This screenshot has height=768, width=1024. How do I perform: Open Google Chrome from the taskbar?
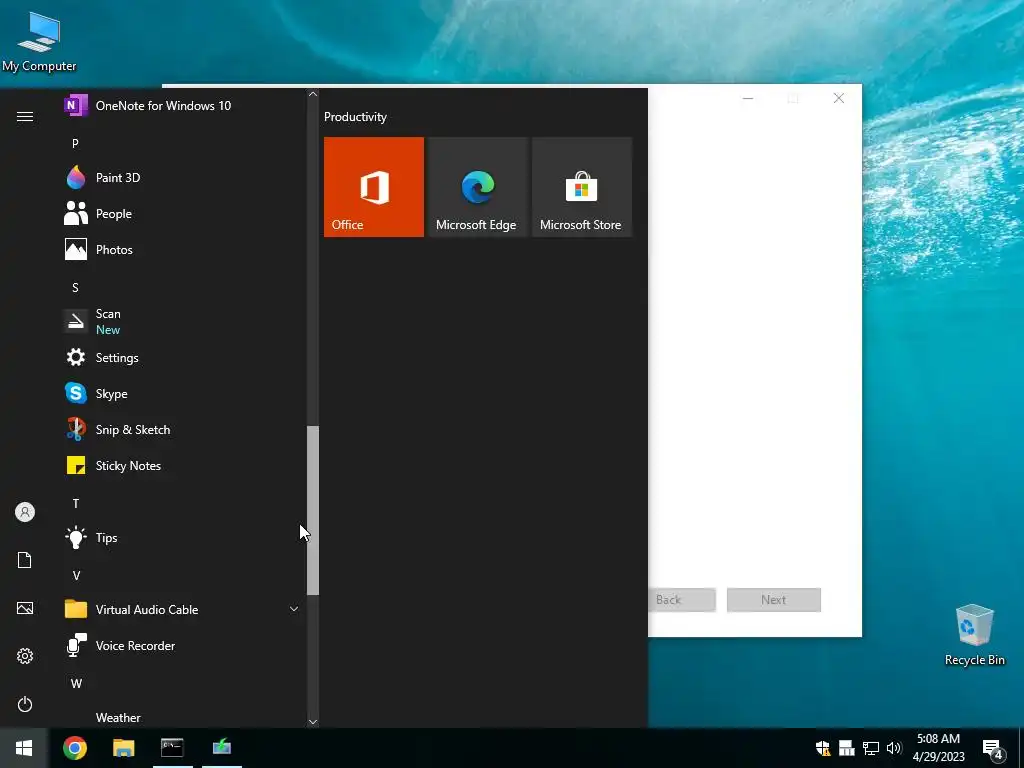pos(74,748)
